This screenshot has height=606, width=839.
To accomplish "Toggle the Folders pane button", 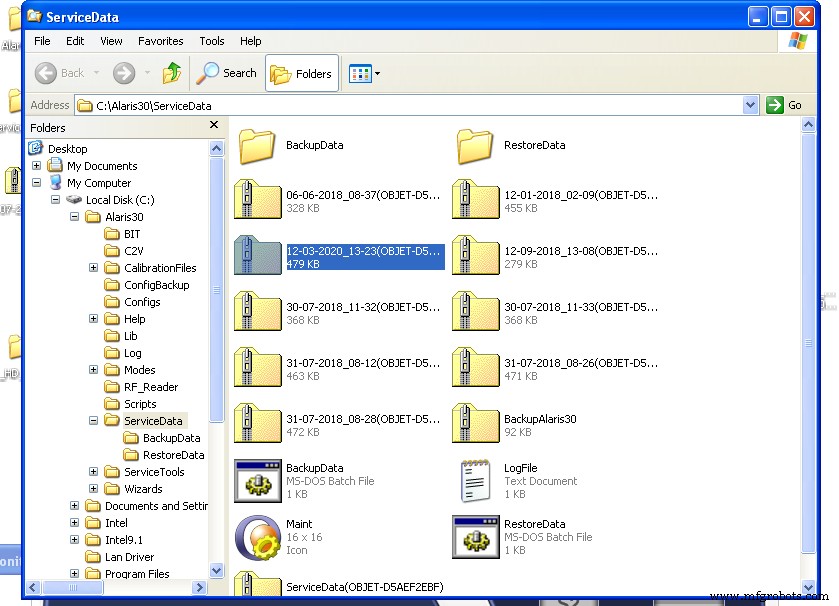I will pyautogui.click(x=301, y=74).
